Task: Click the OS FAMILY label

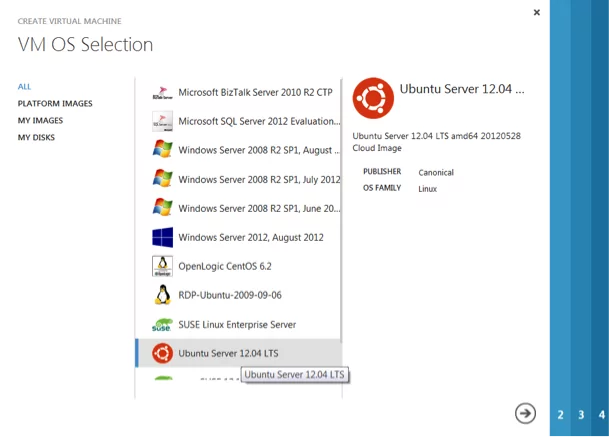Action: (x=382, y=188)
